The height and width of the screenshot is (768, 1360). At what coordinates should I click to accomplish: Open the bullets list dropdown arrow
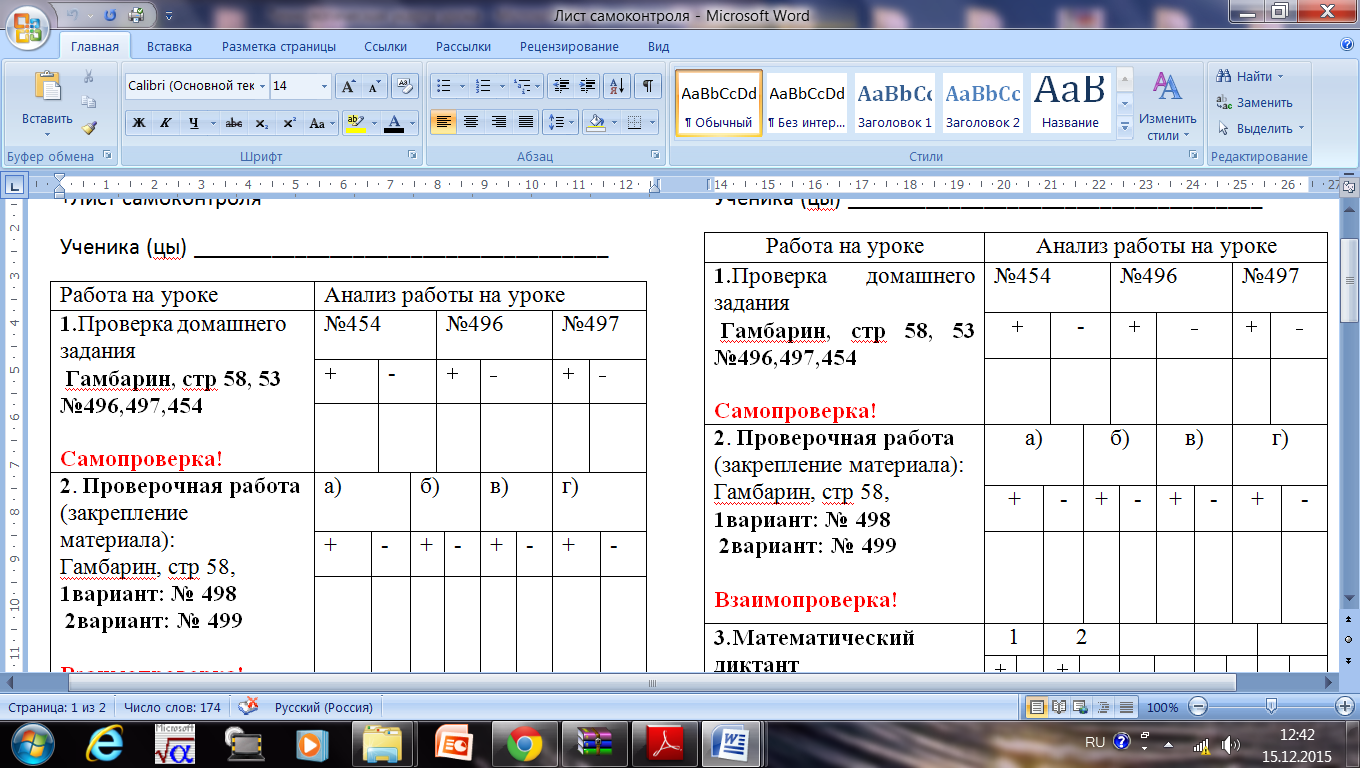[461, 87]
